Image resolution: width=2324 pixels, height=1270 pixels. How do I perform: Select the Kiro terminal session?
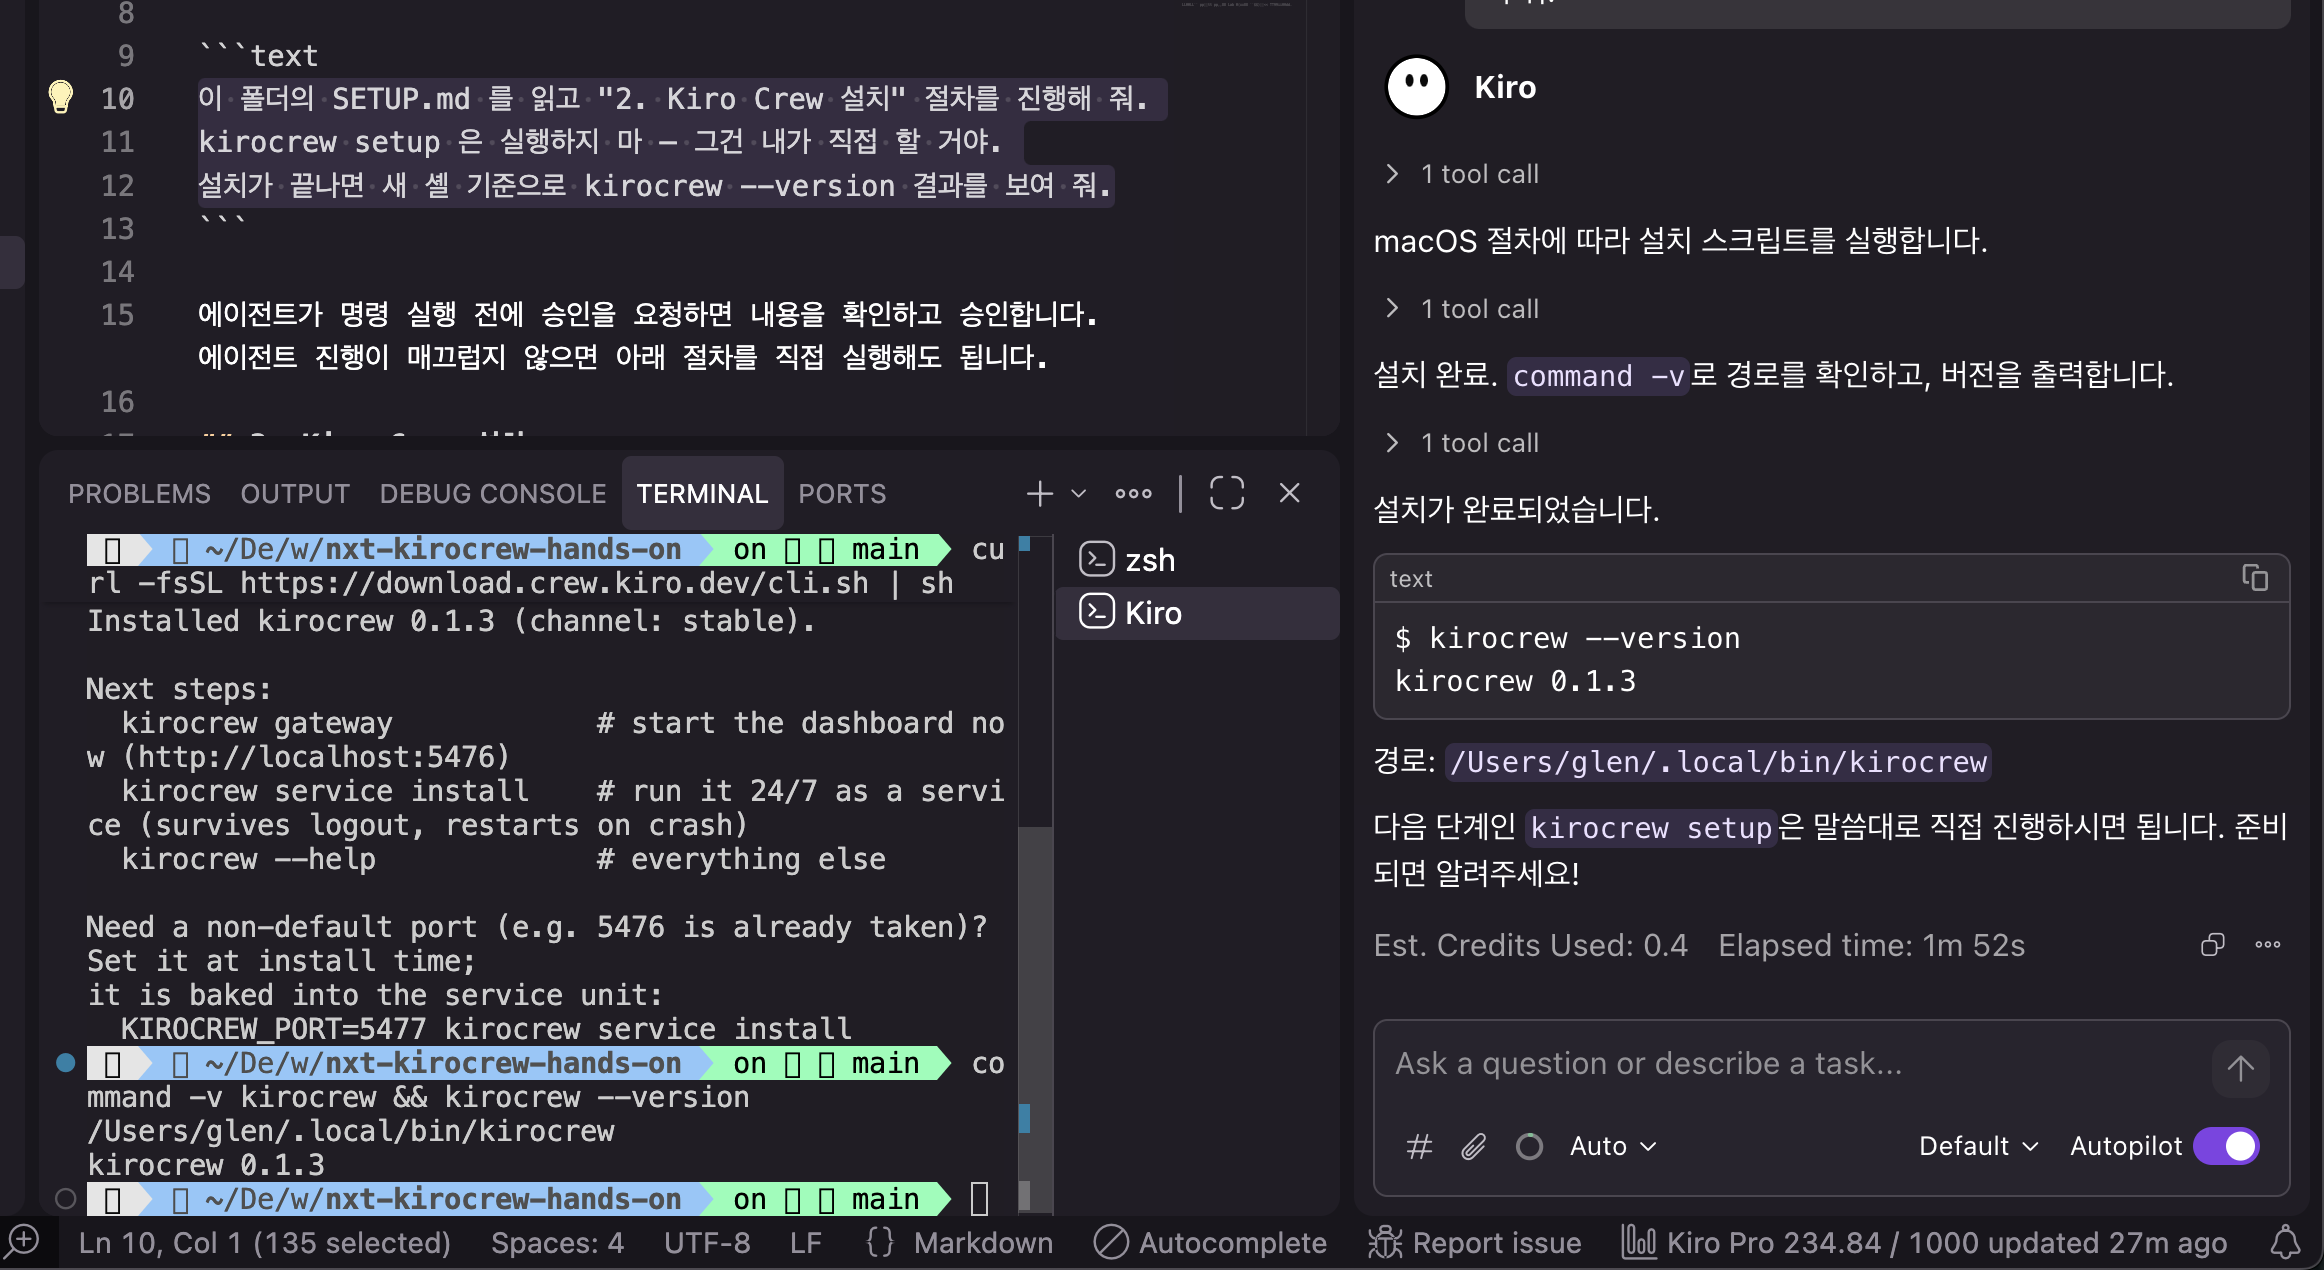click(x=1198, y=613)
